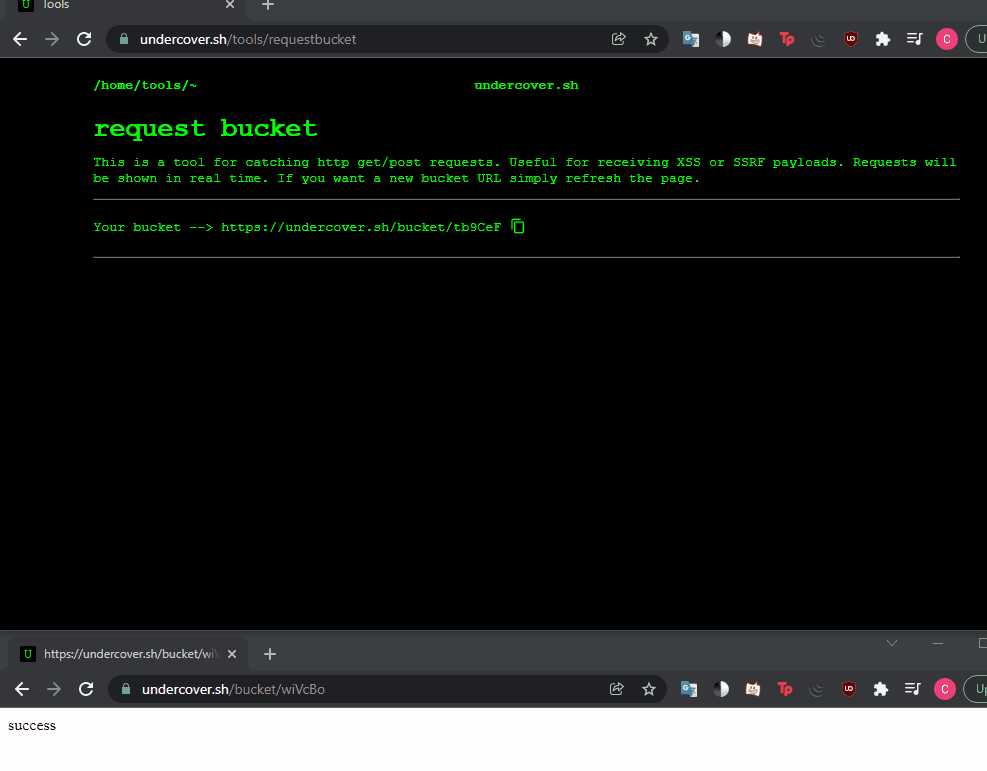The height and width of the screenshot is (771, 987).
Task: Follow the /home/tools/~ breadcrumb link
Action: coord(145,86)
